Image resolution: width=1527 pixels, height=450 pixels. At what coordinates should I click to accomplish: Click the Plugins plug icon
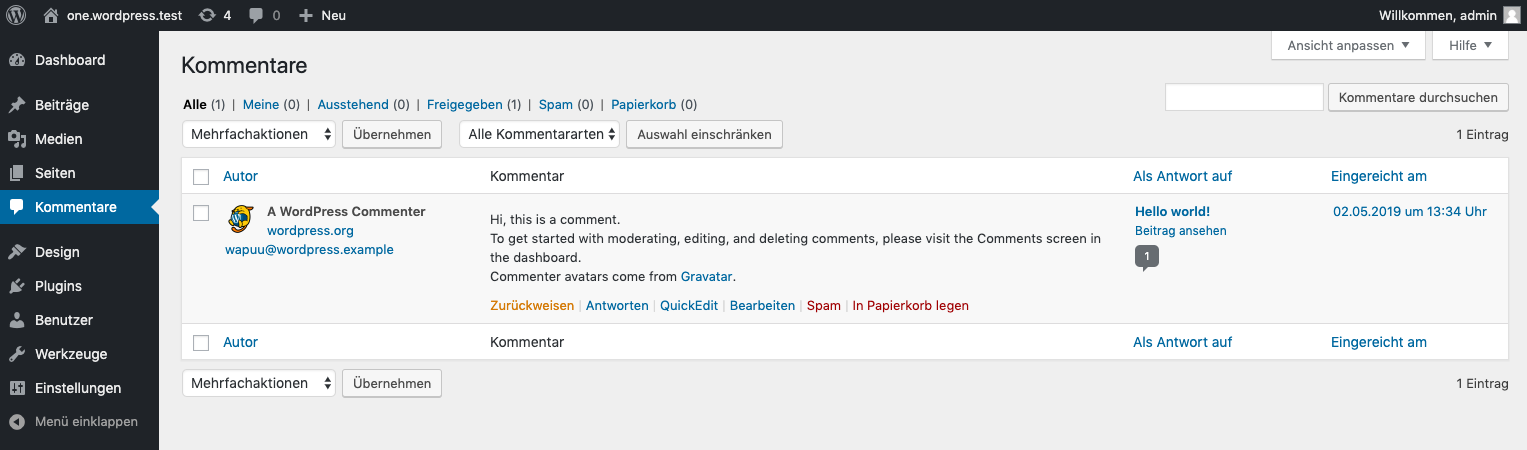(17, 286)
